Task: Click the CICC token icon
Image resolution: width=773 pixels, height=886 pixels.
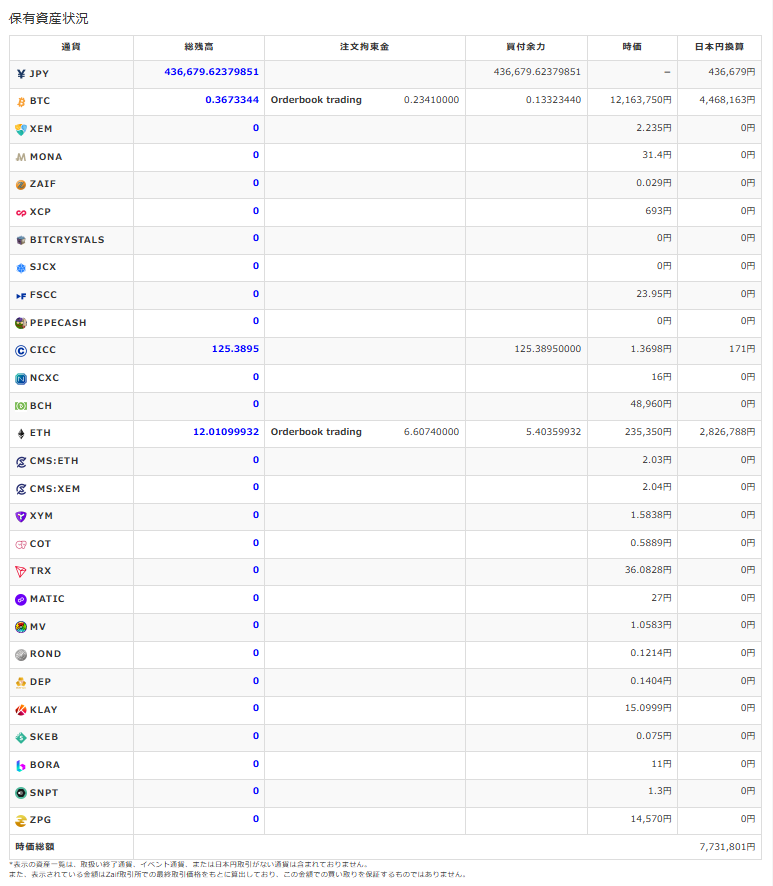Action: 21,351
